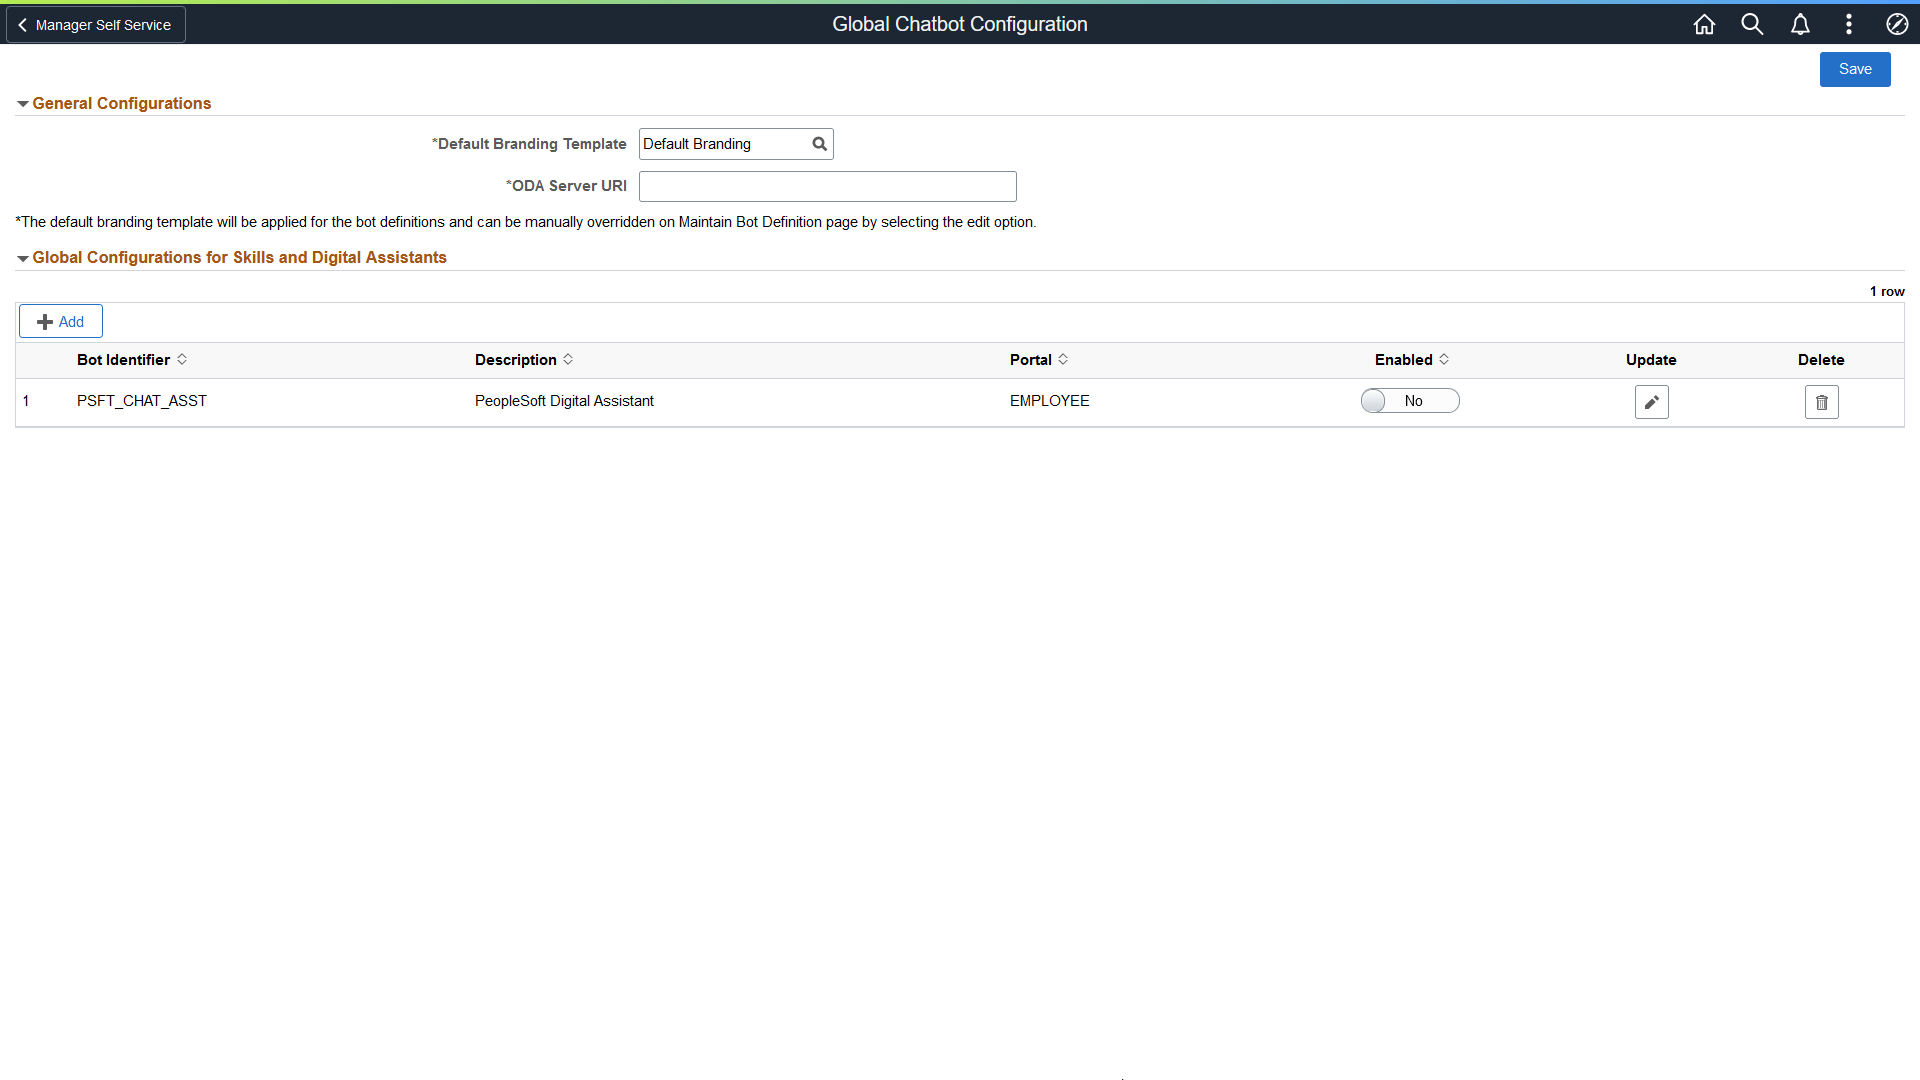This screenshot has width=1920, height=1080.
Task: Click the back arrow to Manager Self Service
Action: (x=22, y=24)
